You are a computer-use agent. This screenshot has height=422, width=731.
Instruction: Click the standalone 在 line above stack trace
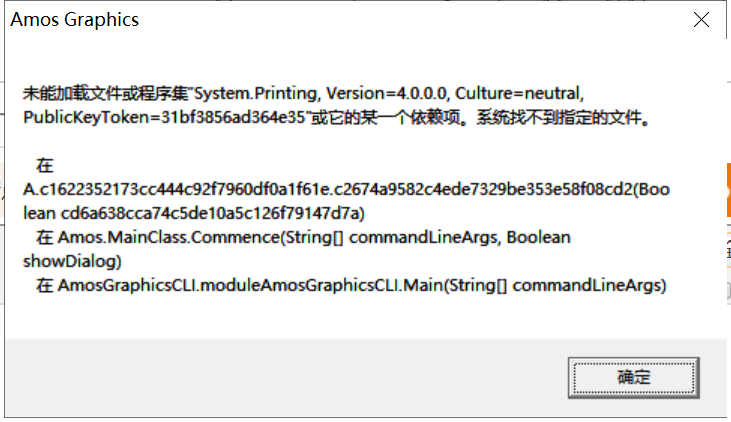click(x=44, y=165)
